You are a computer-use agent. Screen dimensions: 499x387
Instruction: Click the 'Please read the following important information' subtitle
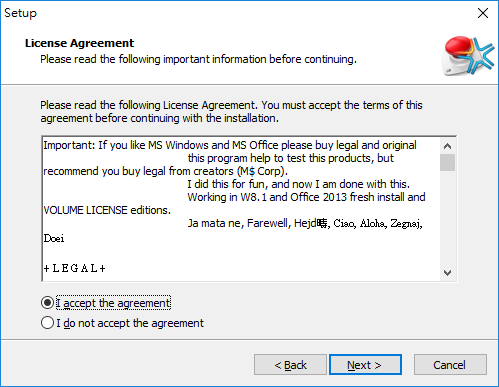click(198, 59)
